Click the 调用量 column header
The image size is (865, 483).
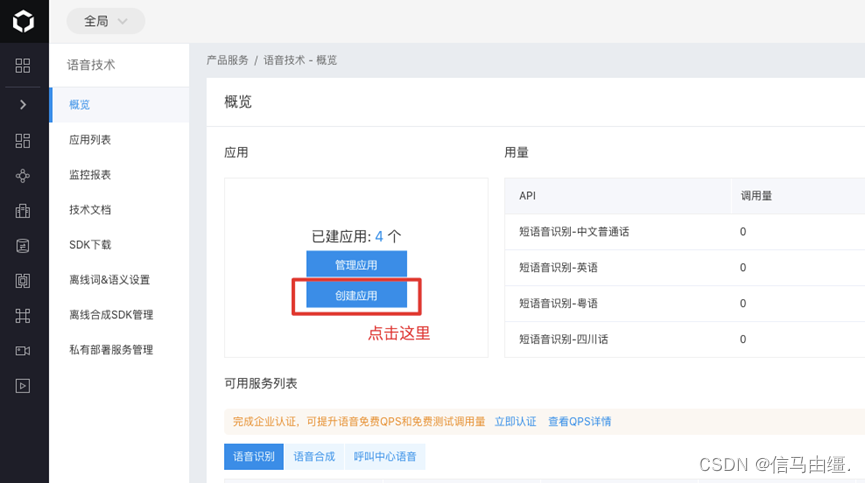coord(756,196)
